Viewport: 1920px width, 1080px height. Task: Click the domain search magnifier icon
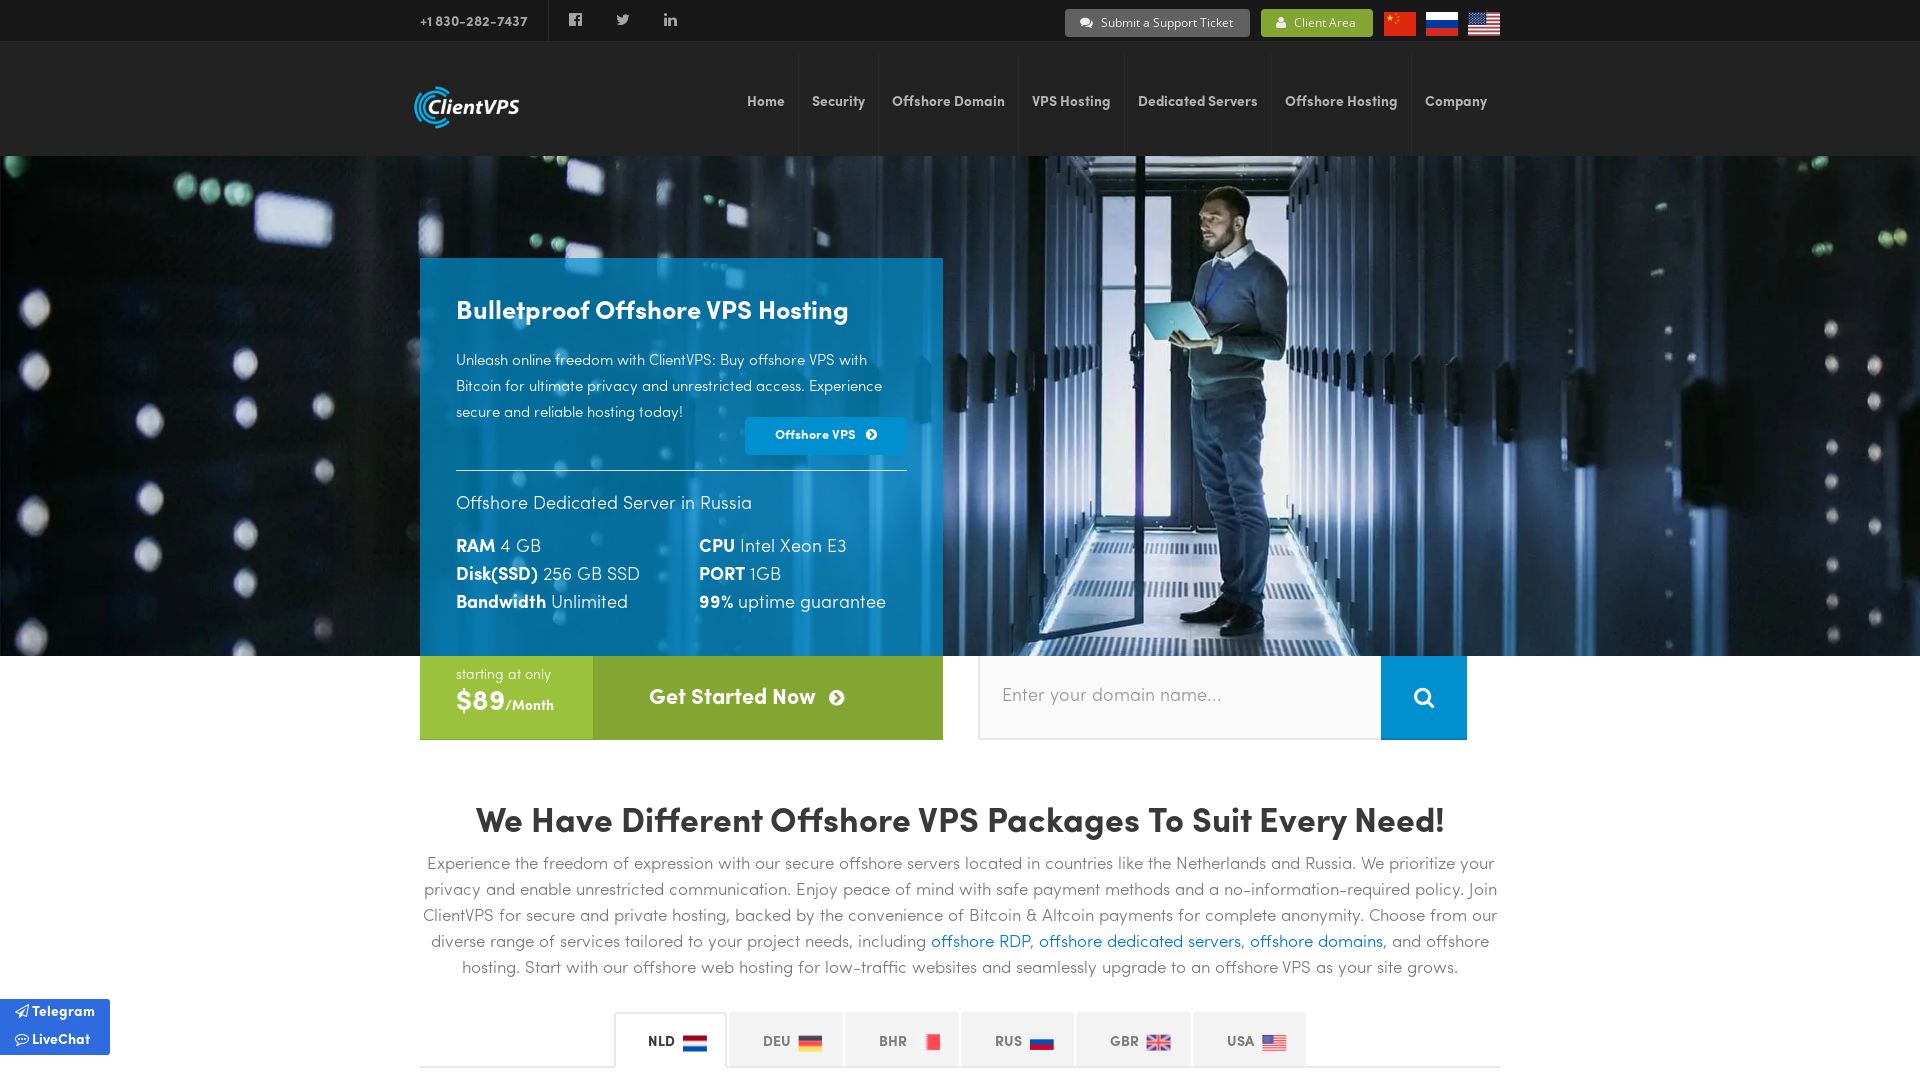point(1423,696)
